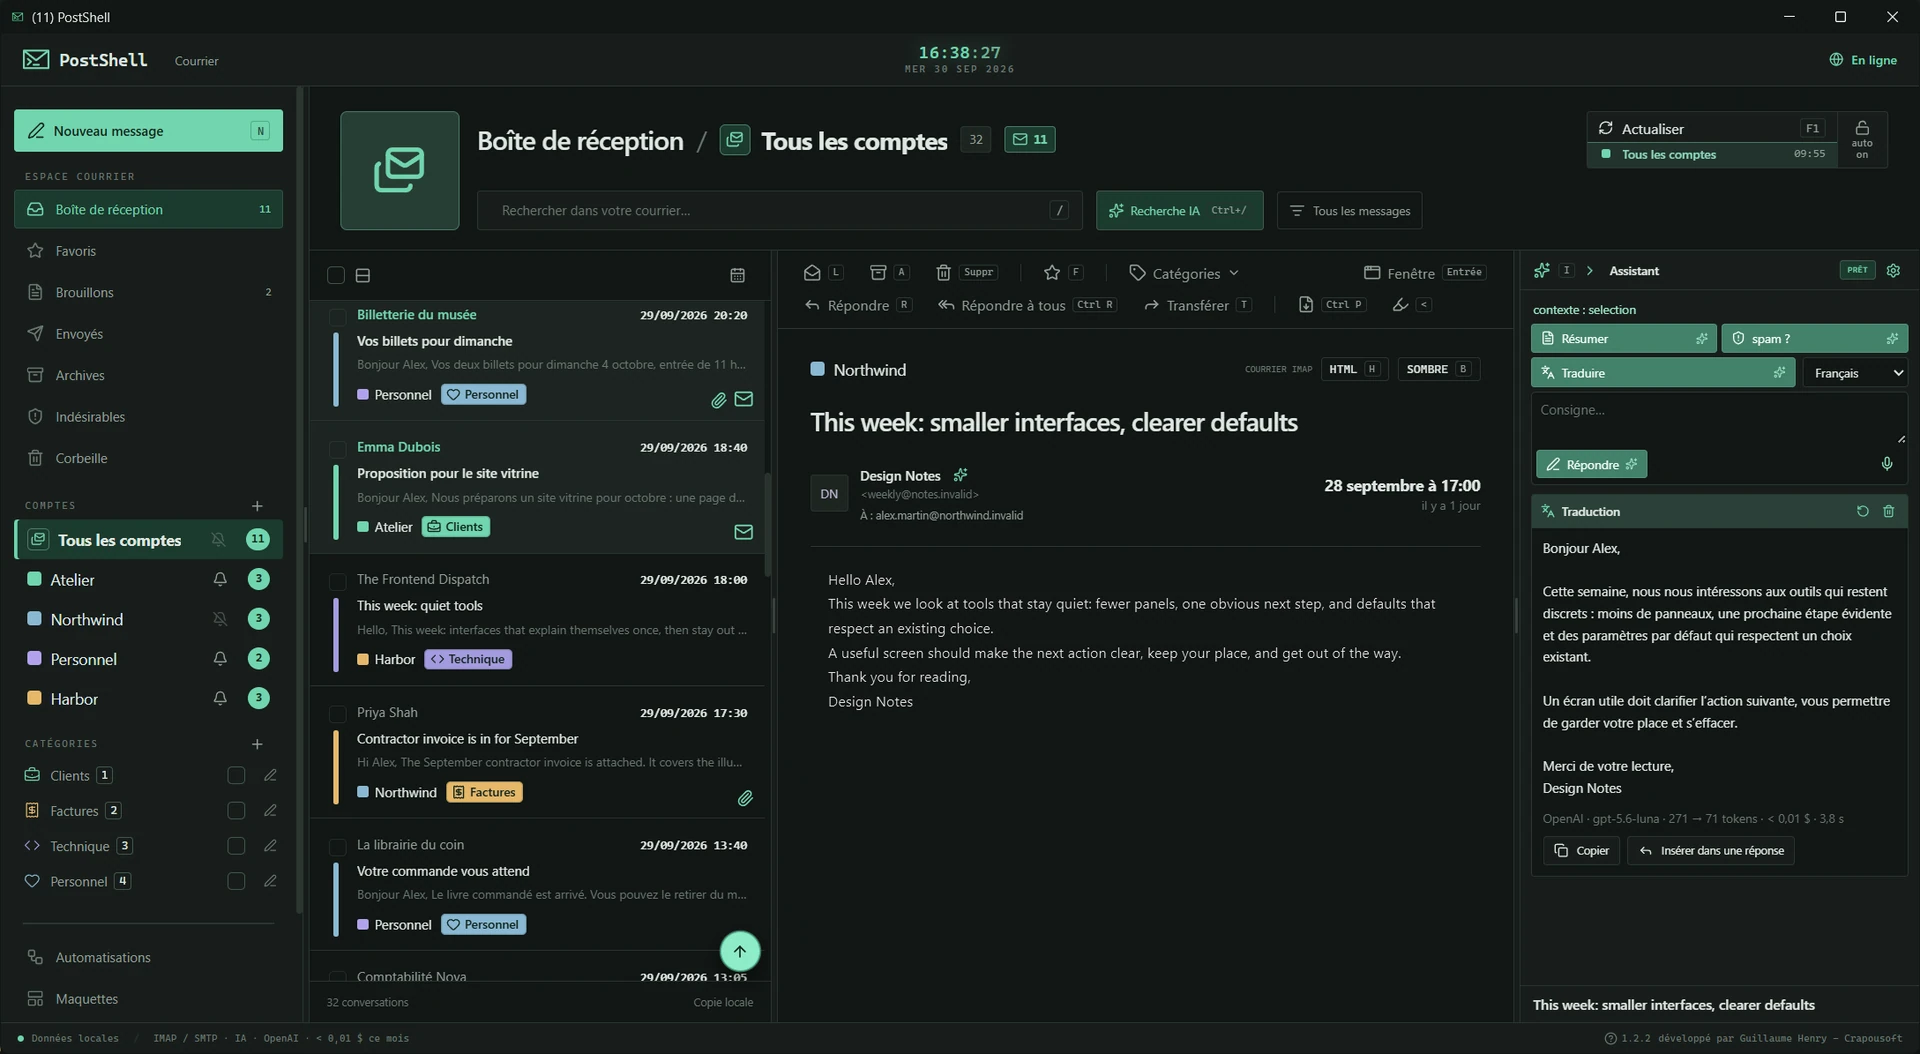
Task: Click the scroll-to-top arrow button
Action: pyautogui.click(x=739, y=951)
